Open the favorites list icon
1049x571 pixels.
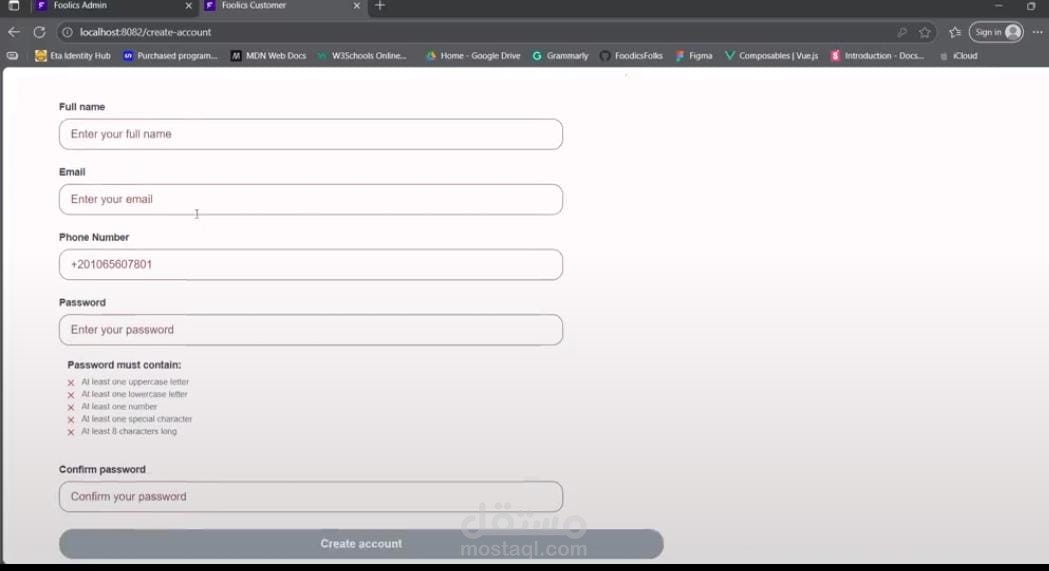[x=955, y=32]
